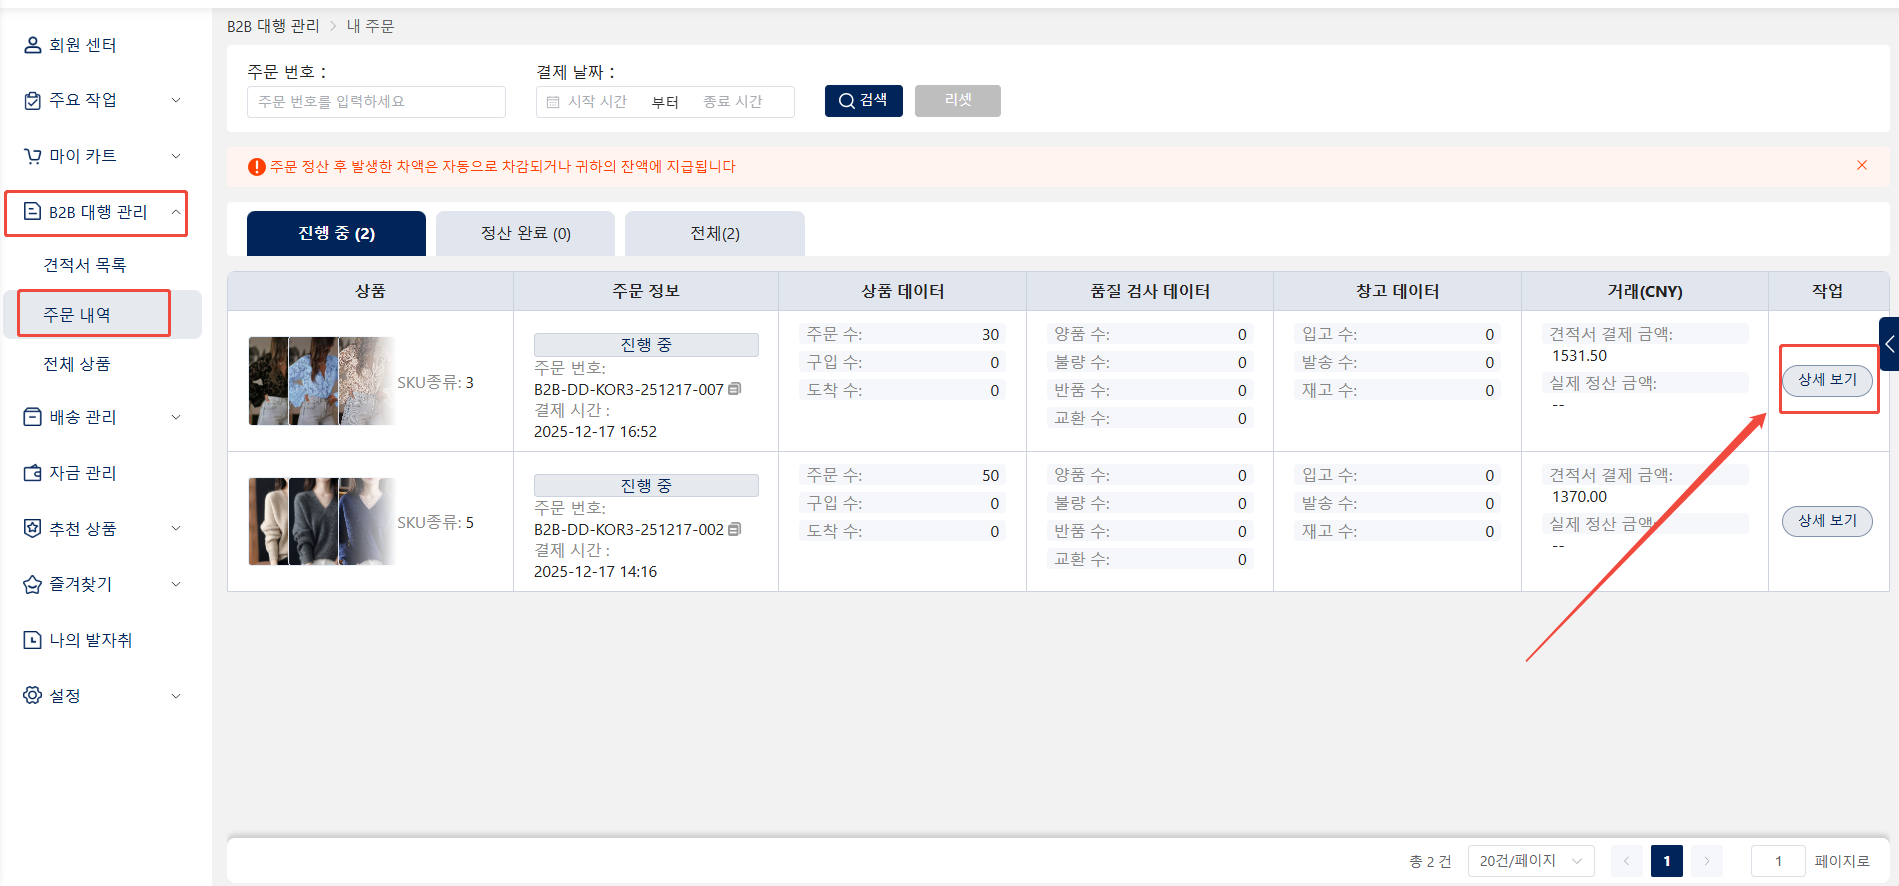This screenshot has width=1899, height=886.
Task: Click the 나의 발자취 history icon
Action: 33,640
